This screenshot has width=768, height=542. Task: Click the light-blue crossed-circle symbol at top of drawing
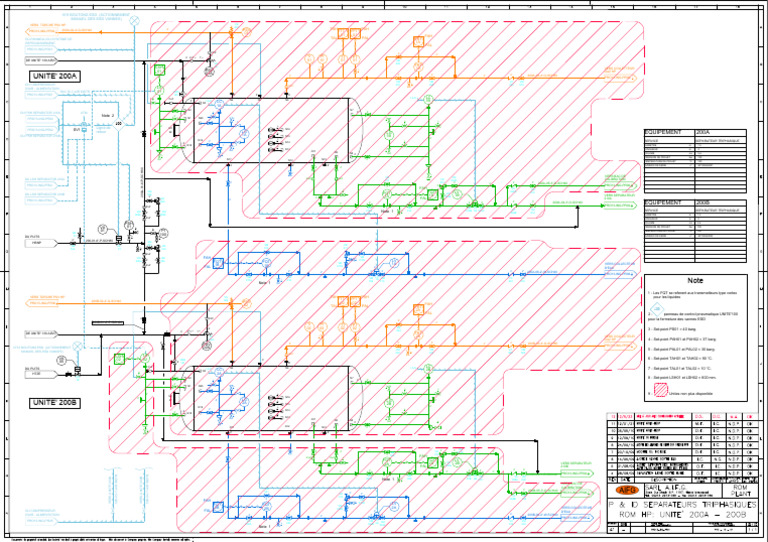click(134, 21)
